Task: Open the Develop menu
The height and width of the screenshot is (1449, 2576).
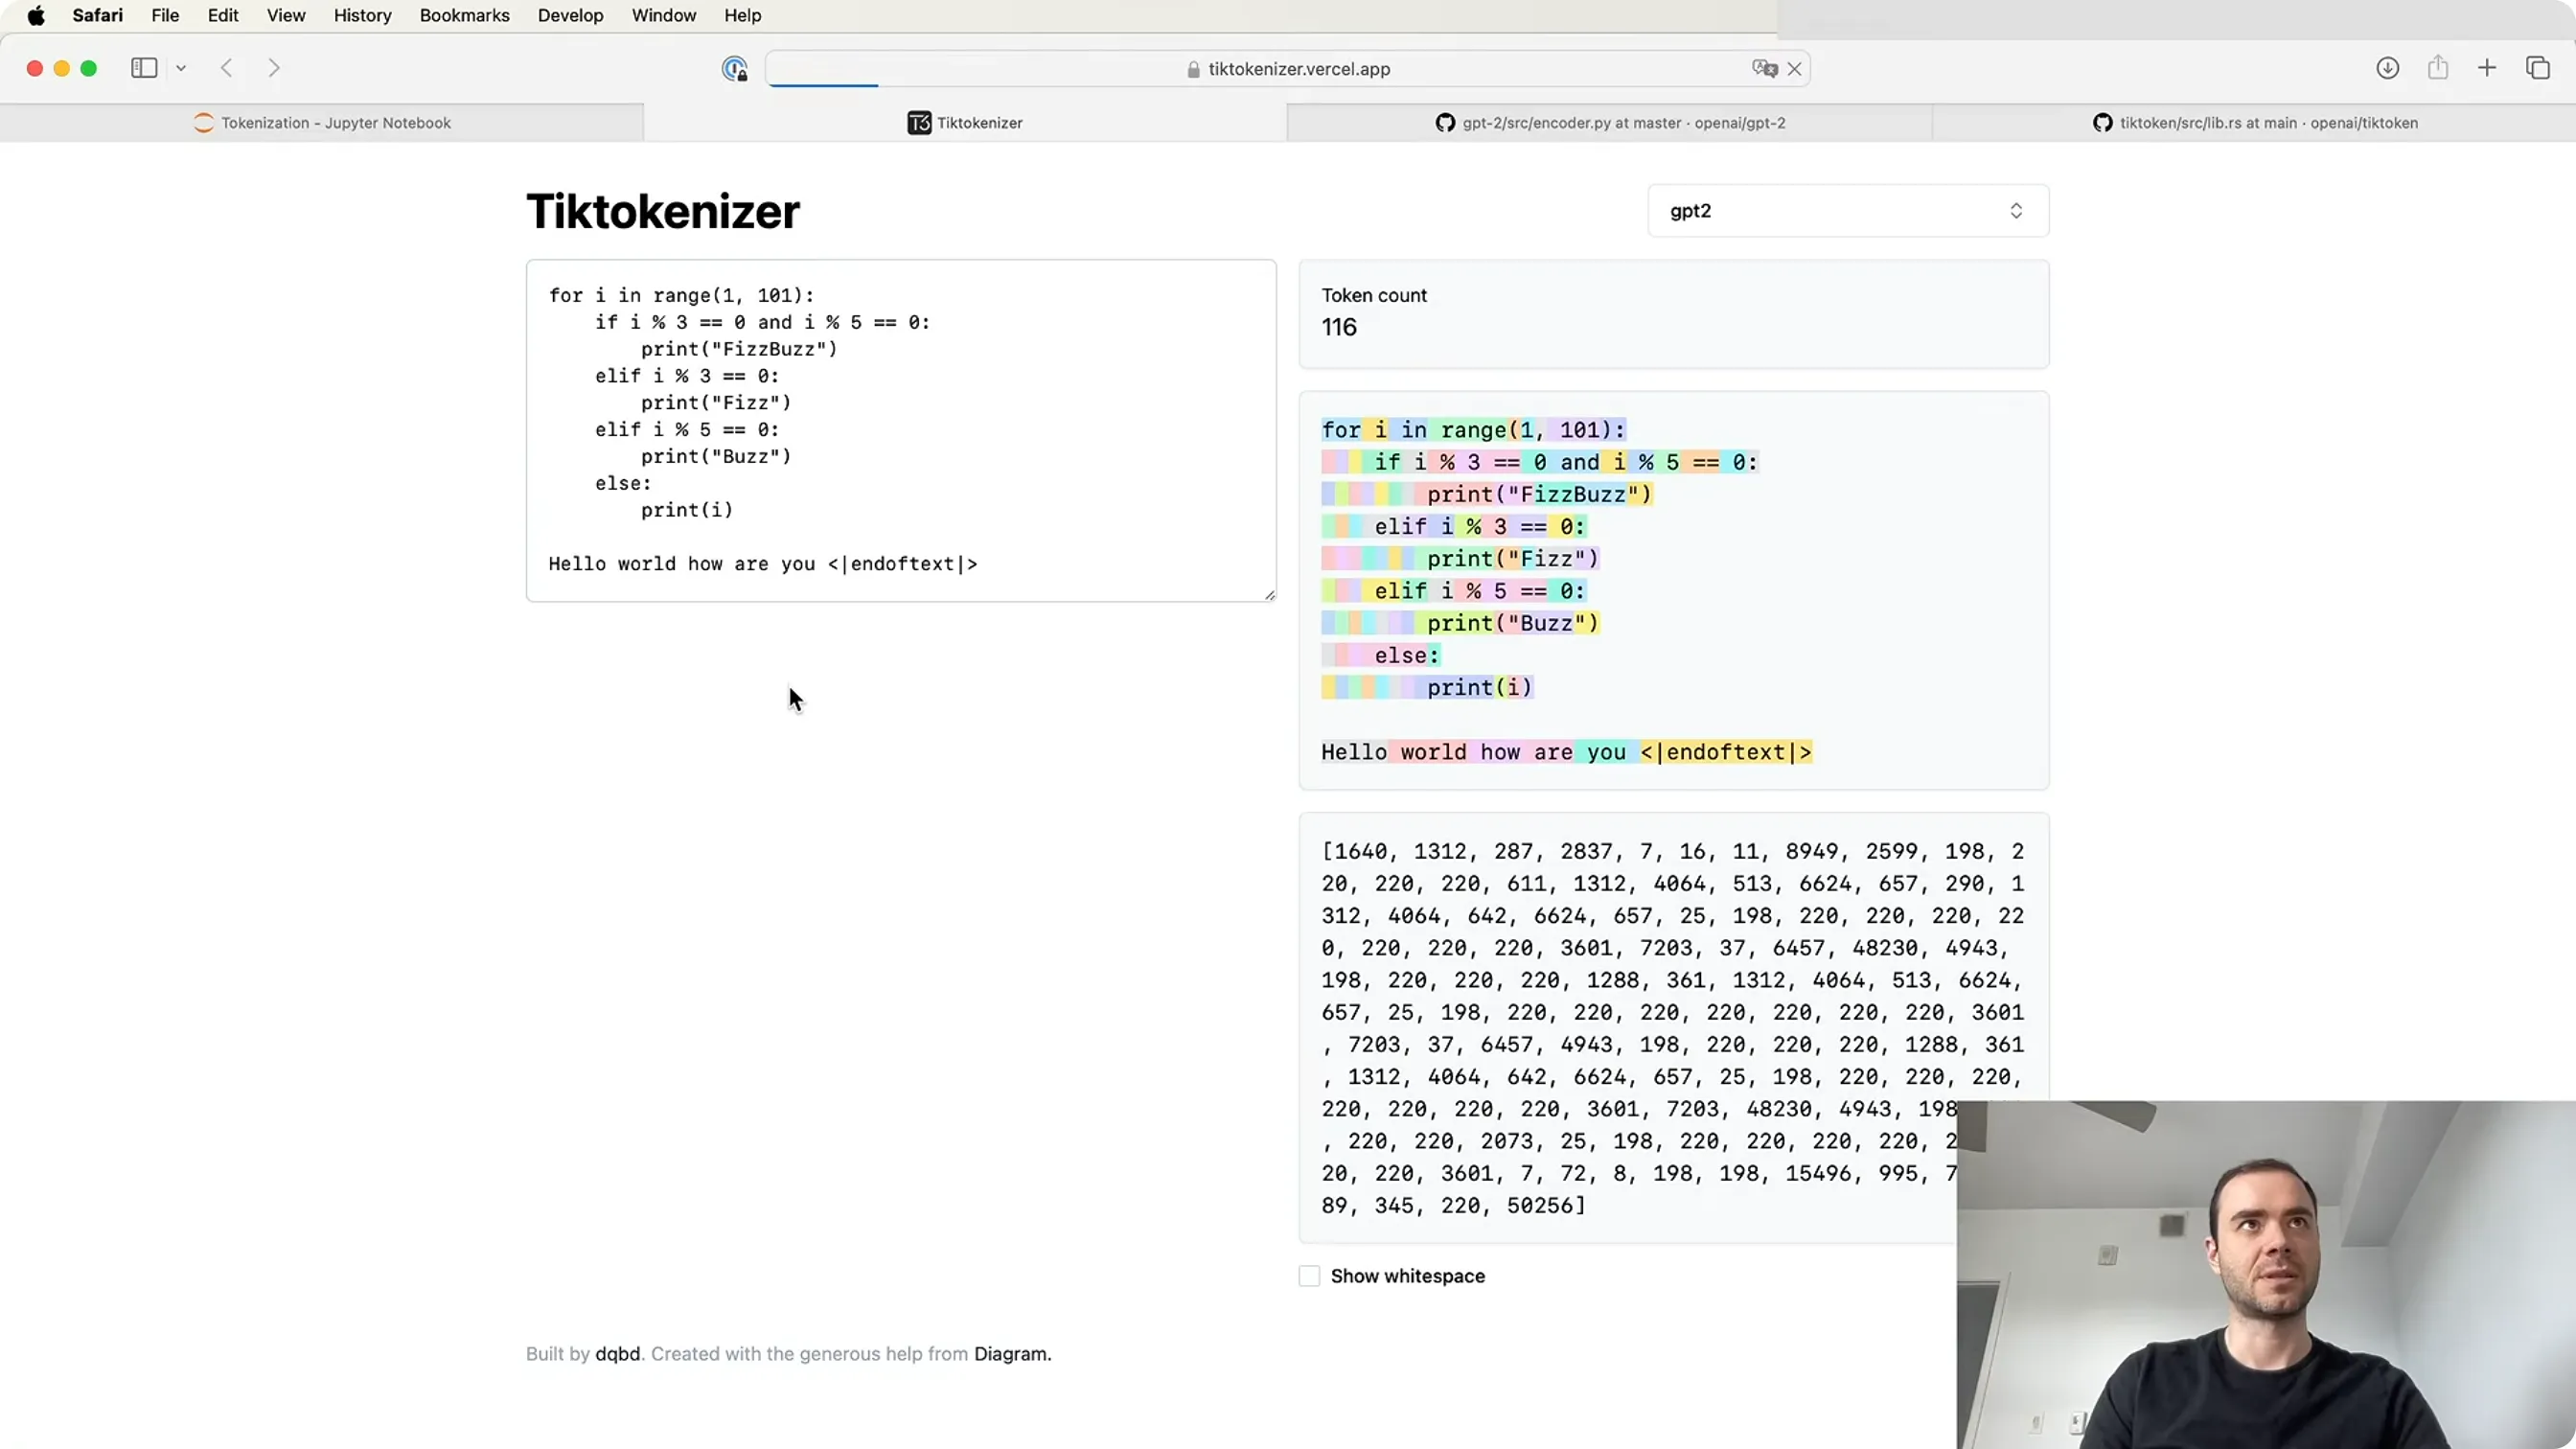Action: point(570,16)
